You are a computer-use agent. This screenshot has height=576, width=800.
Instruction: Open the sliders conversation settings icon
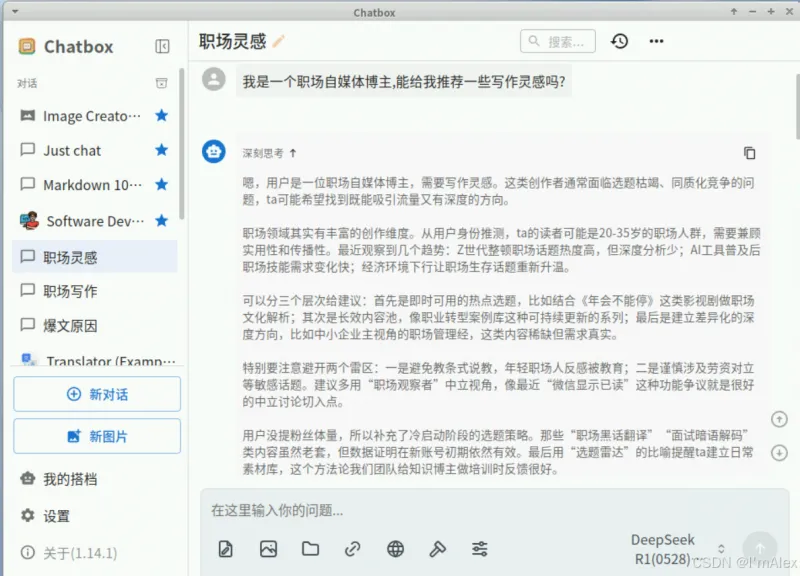click(480, 548)
